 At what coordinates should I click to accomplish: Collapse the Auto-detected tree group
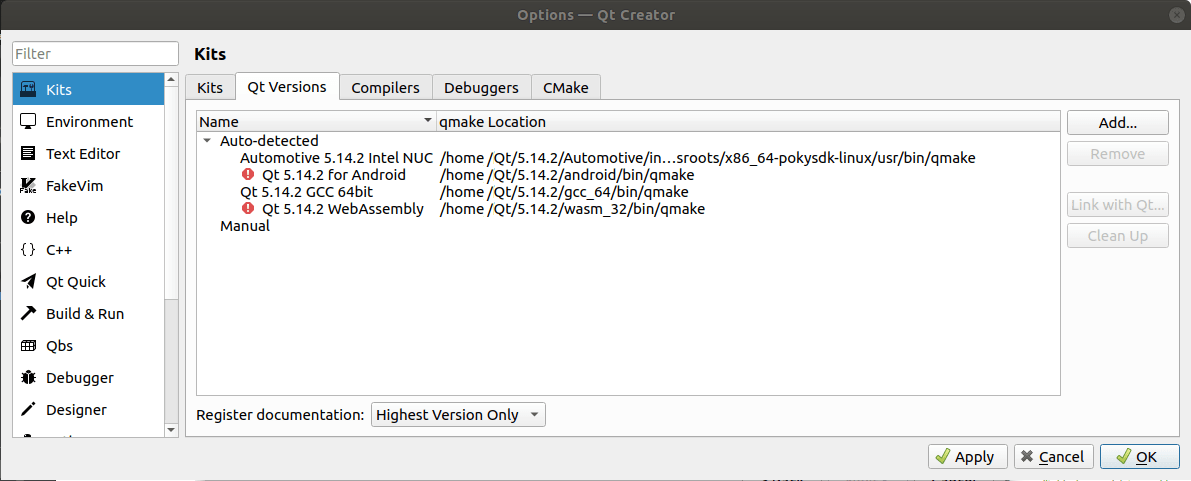click(x=207, y=141)
